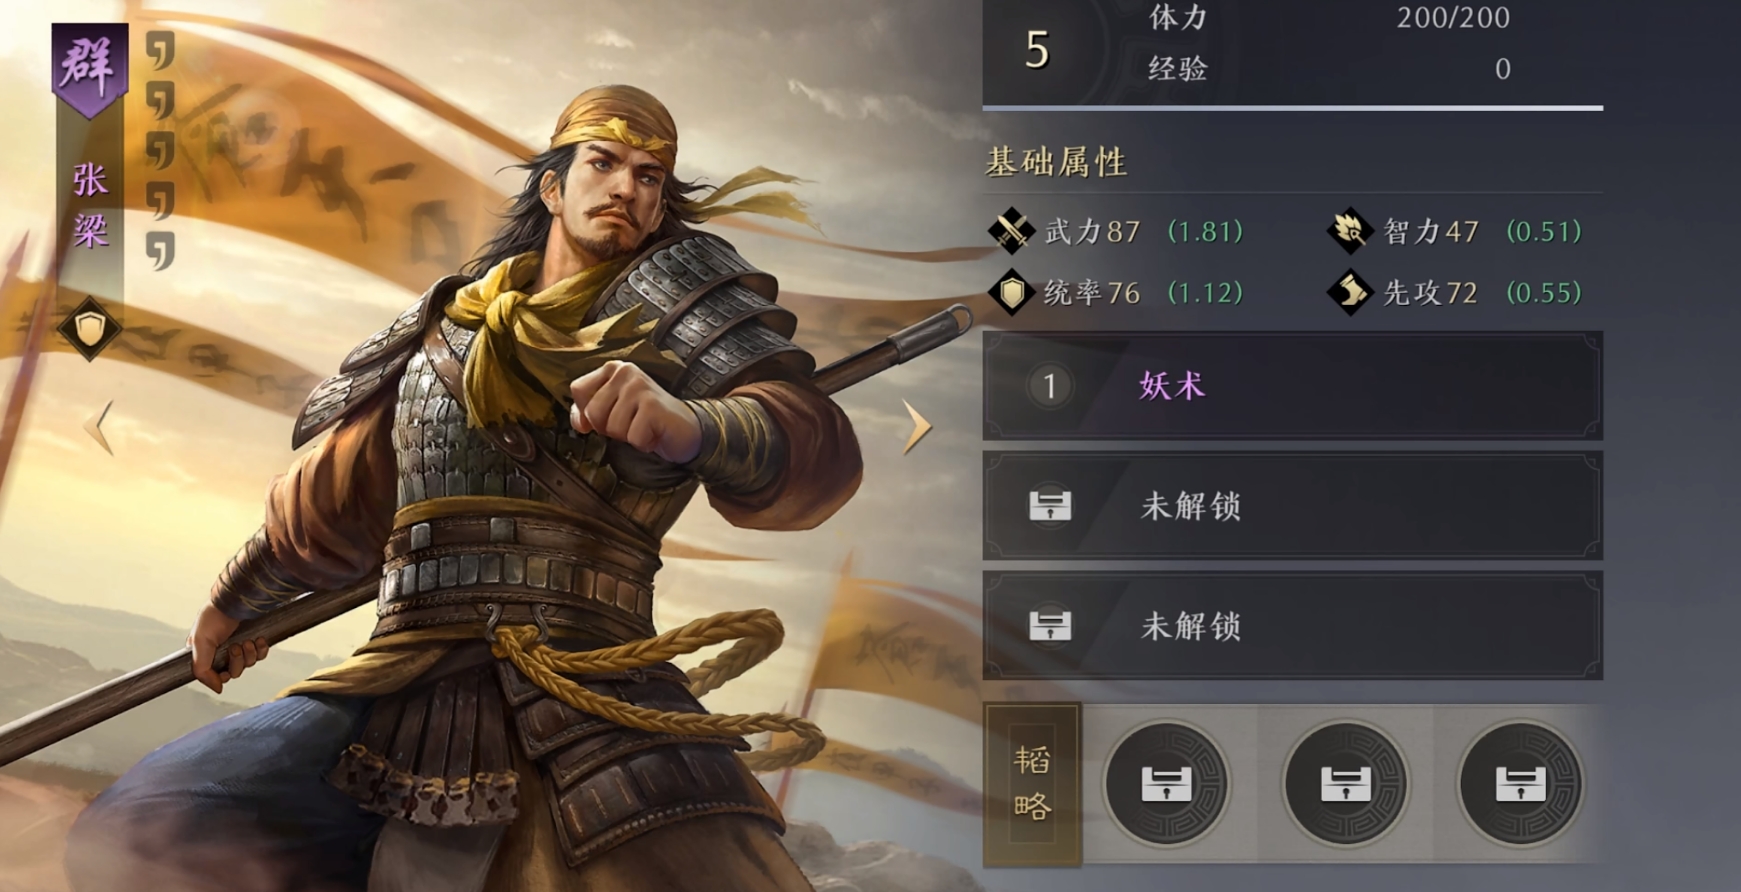
Task: Go to next hero with right arrow
Action: pos(917,427)
